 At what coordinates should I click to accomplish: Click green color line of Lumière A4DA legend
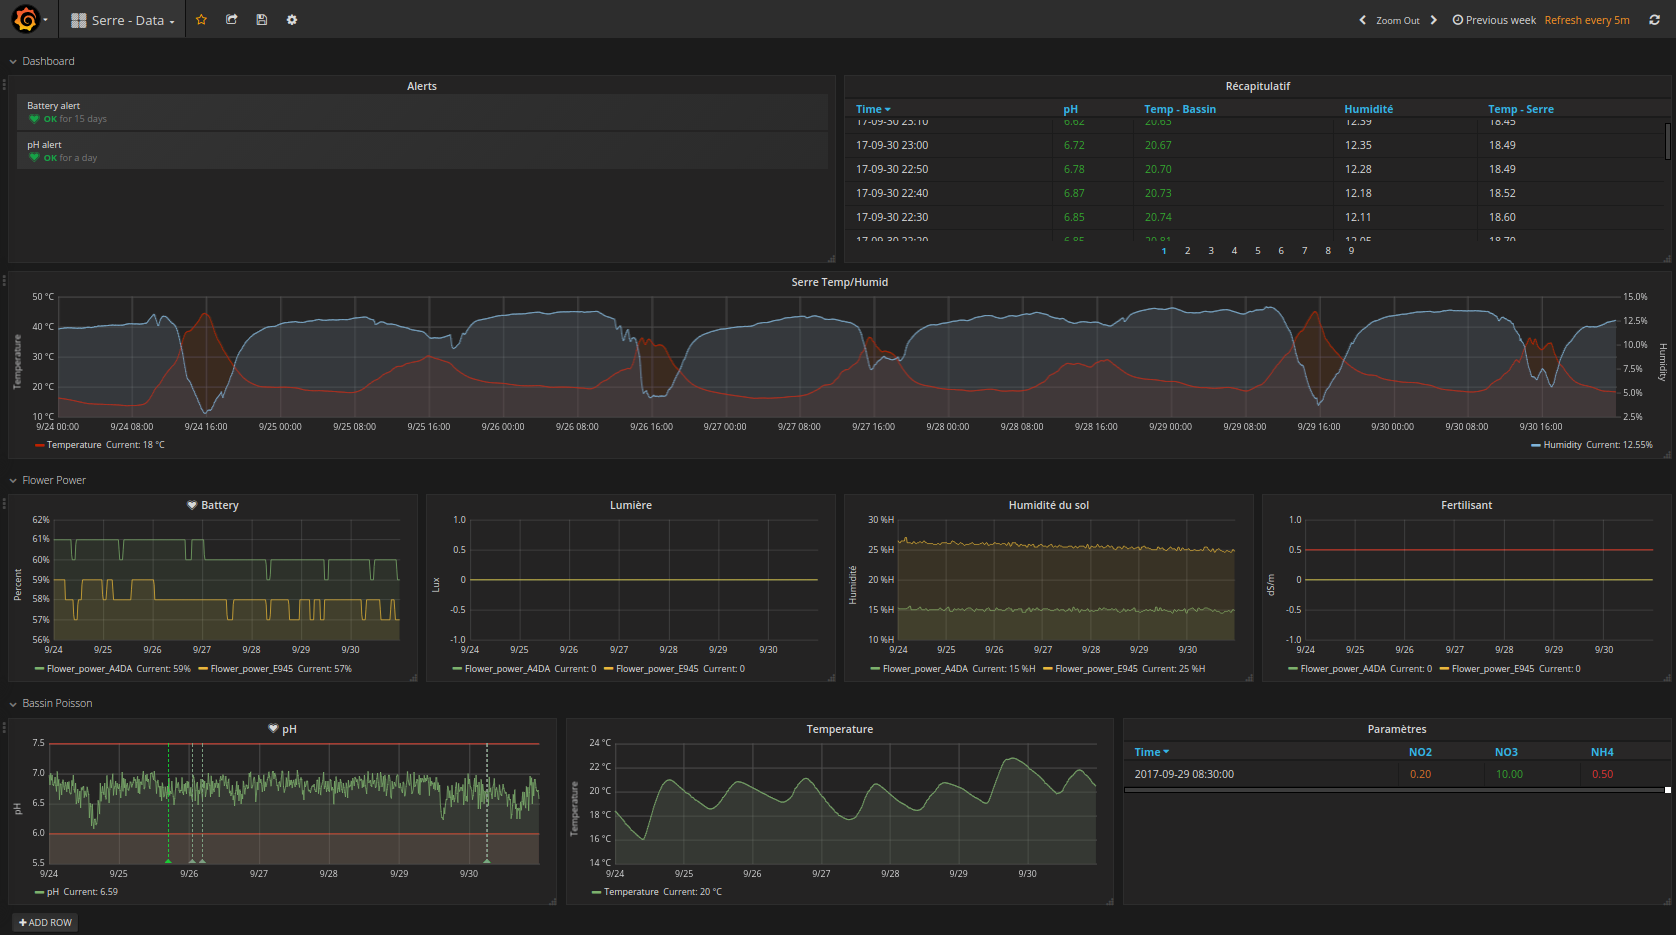[457, 669]
